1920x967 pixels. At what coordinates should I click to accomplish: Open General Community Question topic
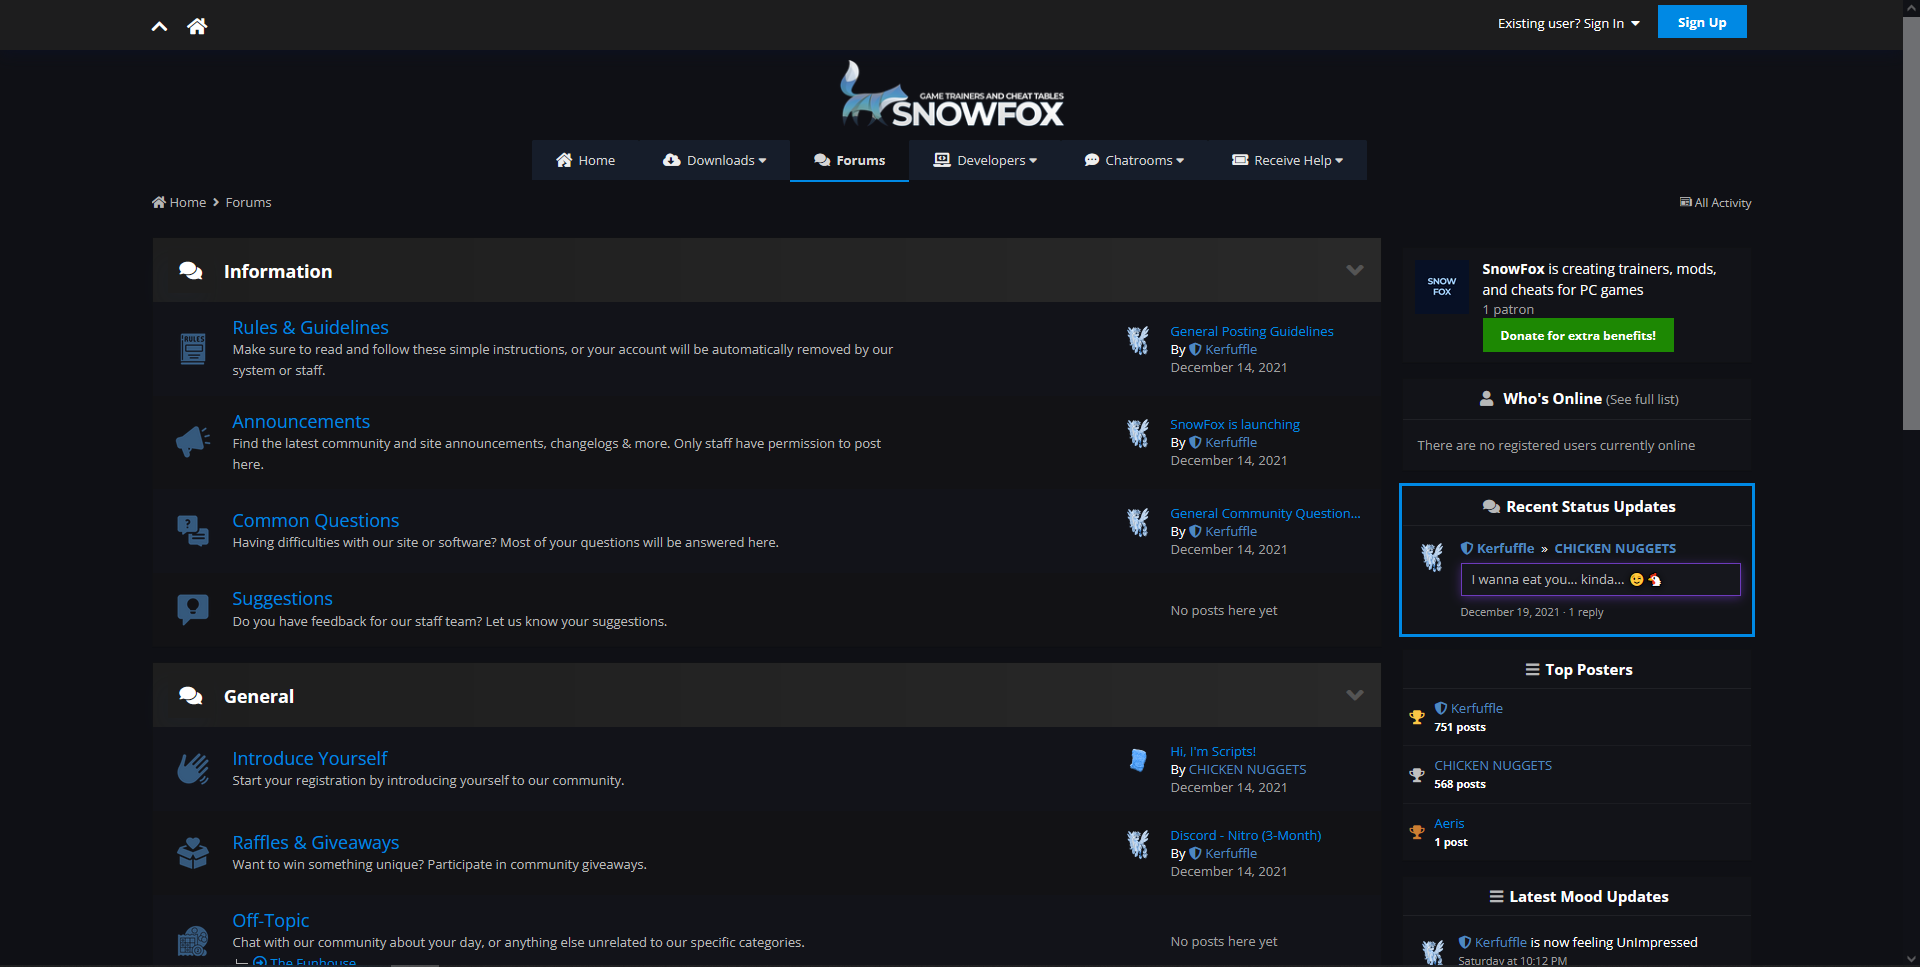(x=1265, y=513)
